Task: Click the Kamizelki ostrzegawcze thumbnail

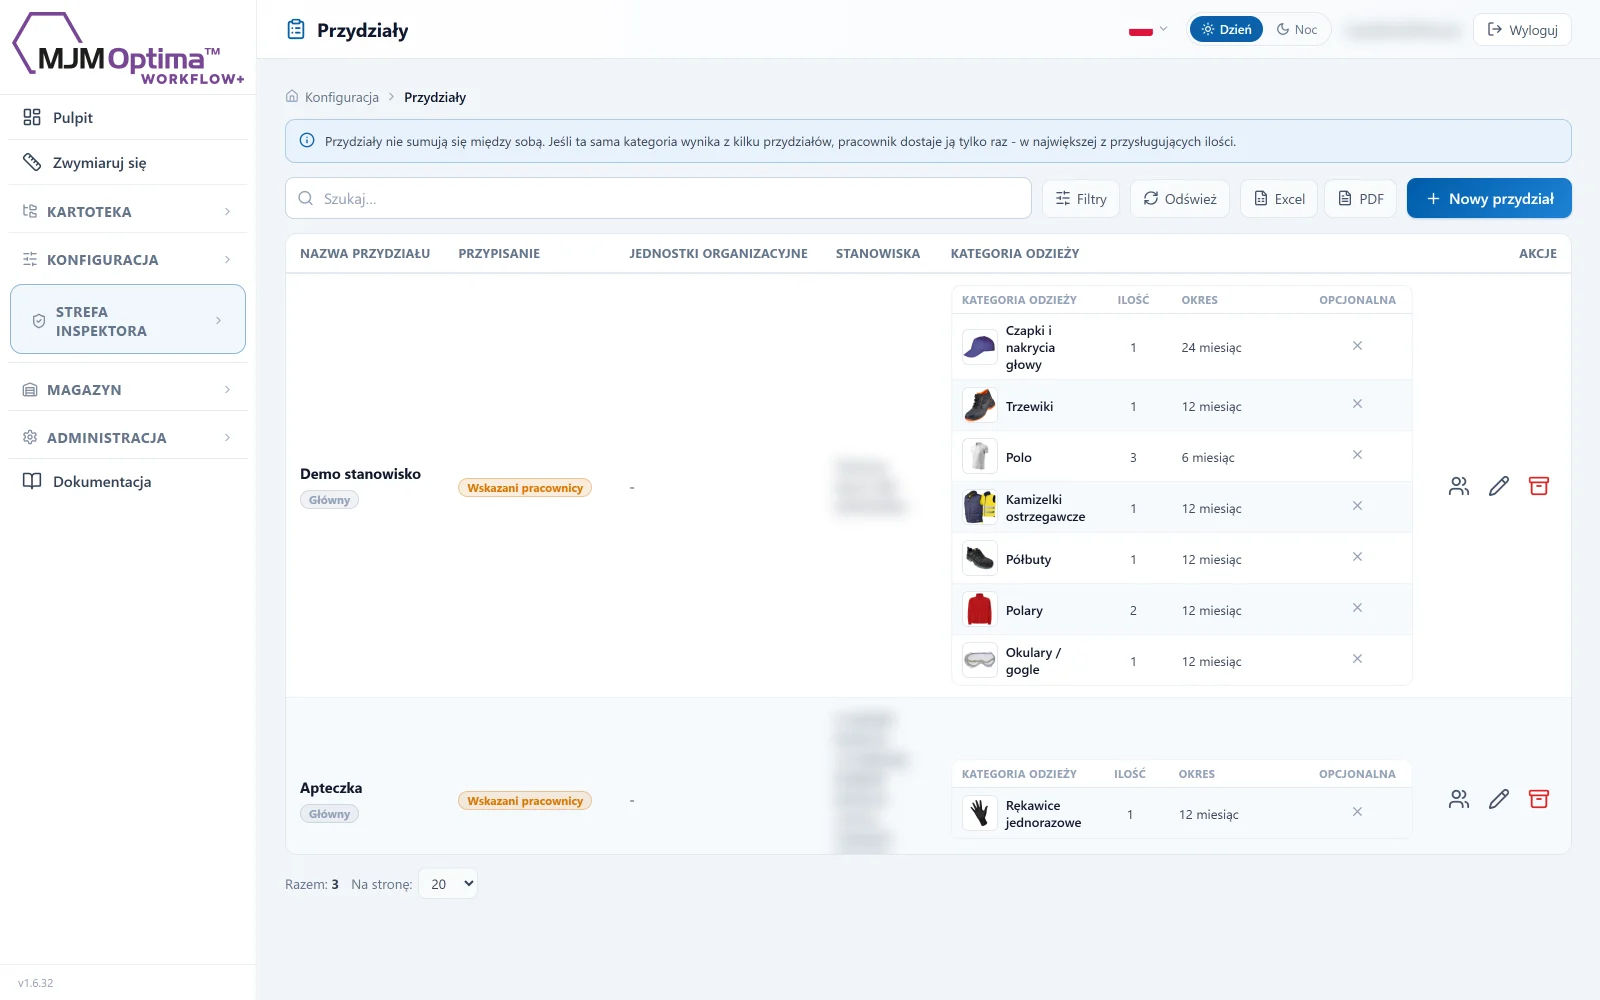Action: pyautogui.click(x=980, y=508)
